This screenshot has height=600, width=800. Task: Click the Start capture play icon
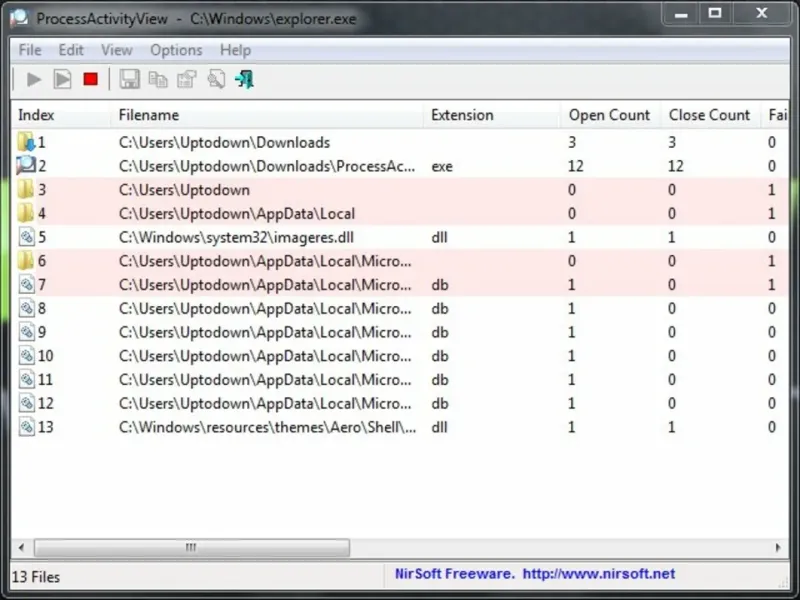pos(34,80)
